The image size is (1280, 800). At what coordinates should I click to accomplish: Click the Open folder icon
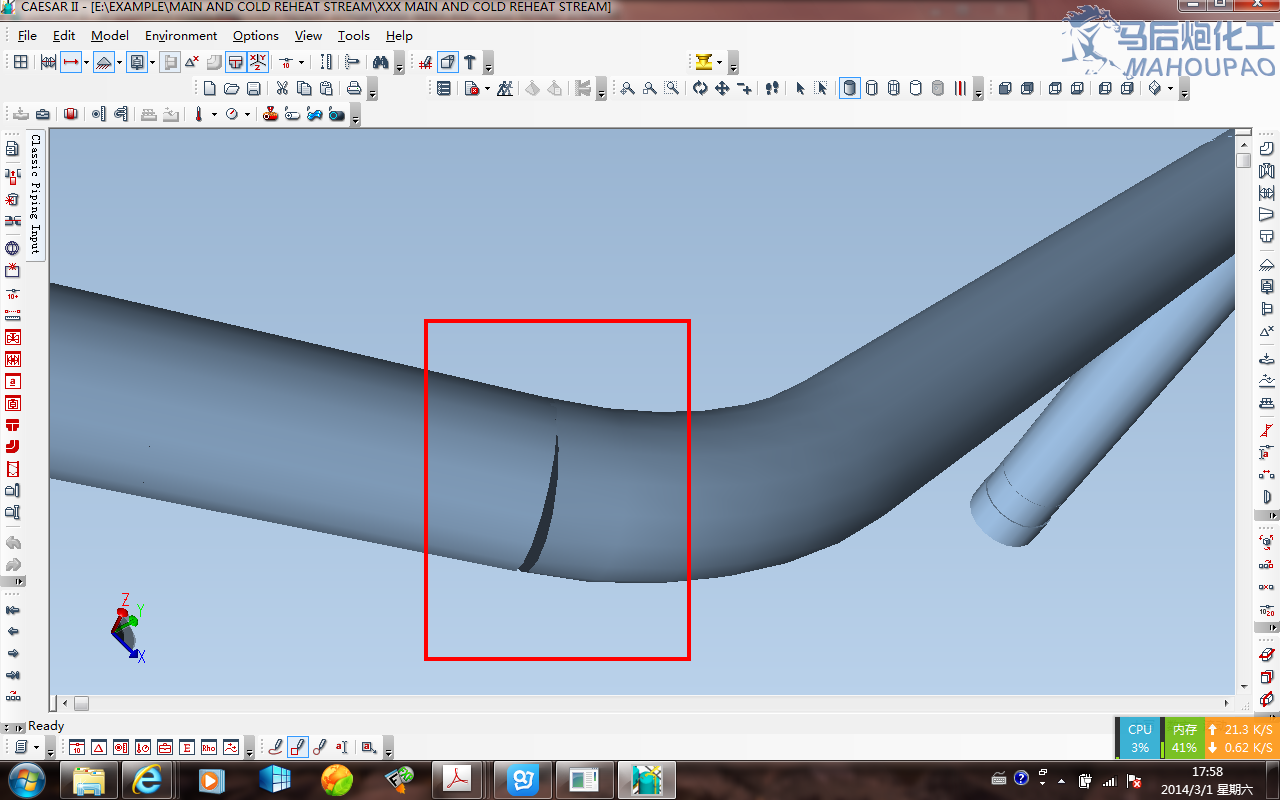tap(232, 88)
